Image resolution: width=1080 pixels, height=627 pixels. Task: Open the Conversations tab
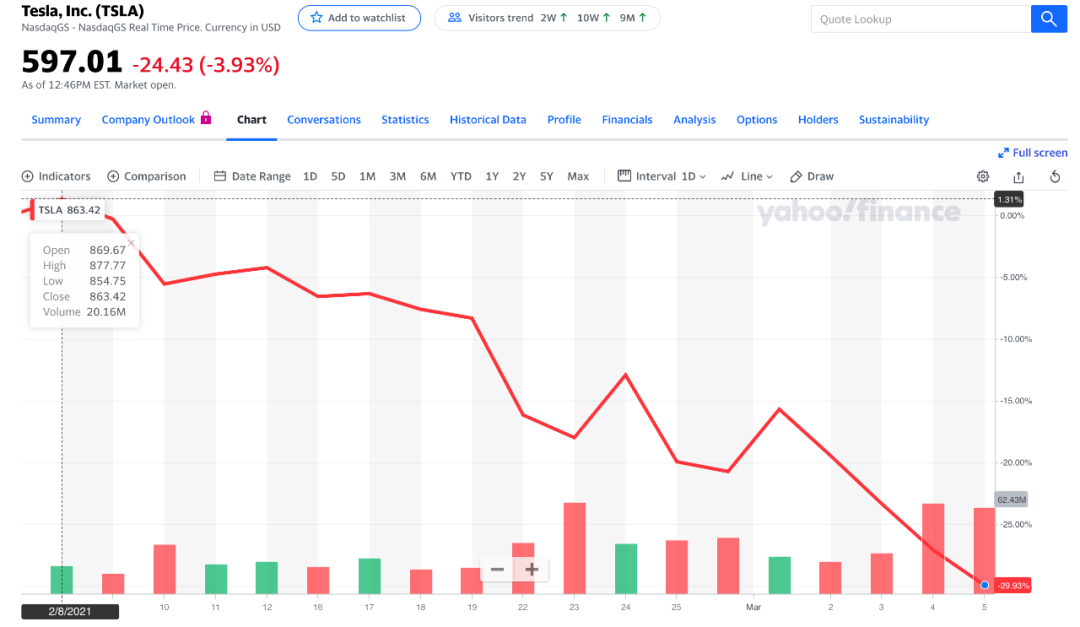click(x=324, y=120)
